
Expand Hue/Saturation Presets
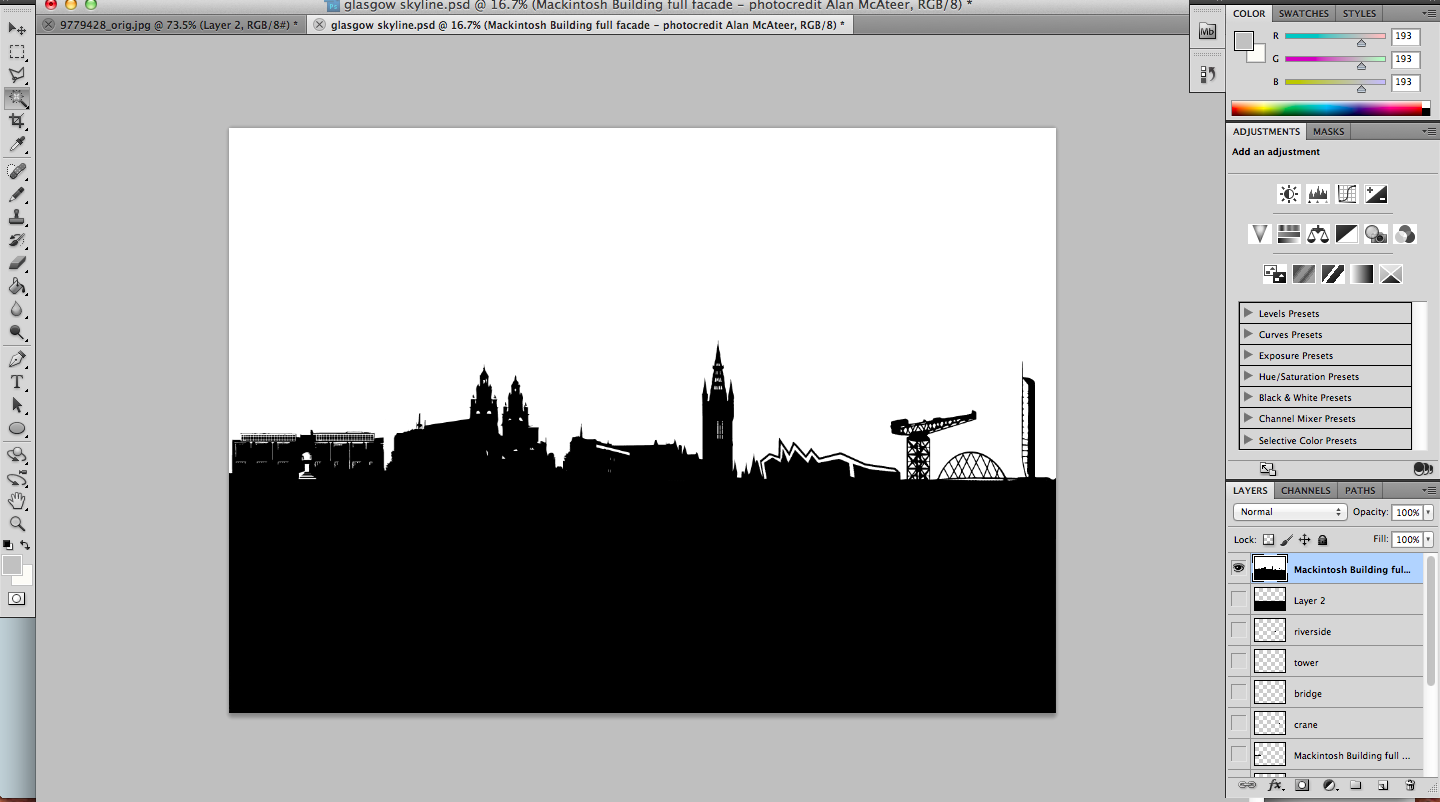(1248, 376)
